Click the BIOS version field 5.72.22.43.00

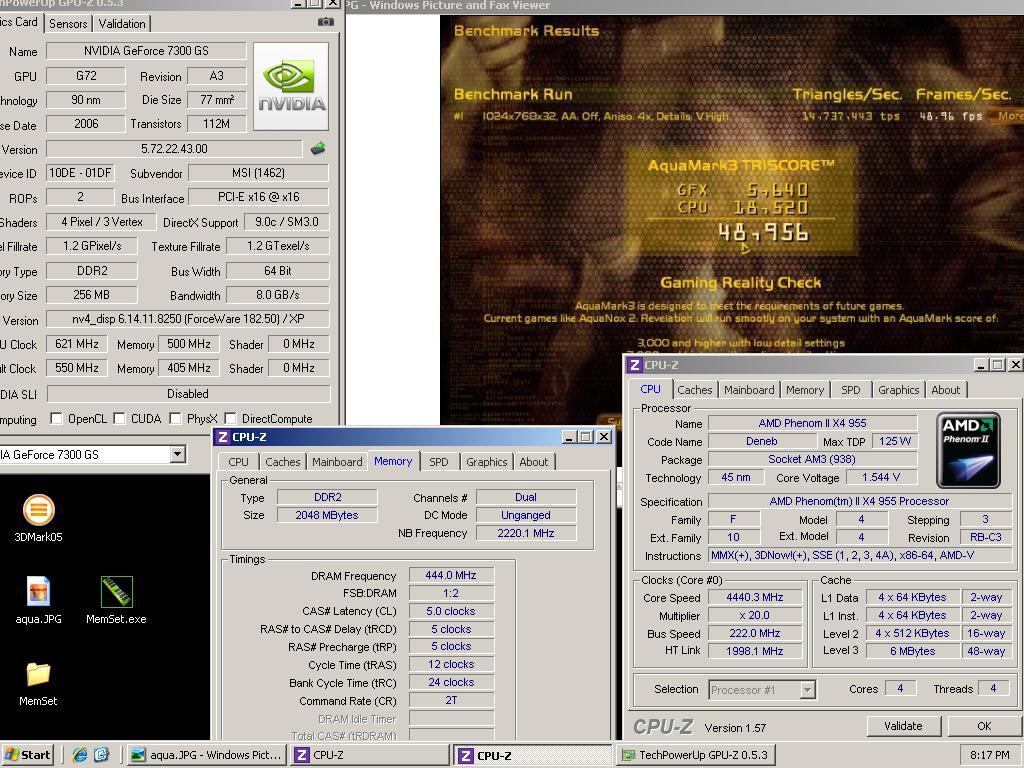click(174, 149)
